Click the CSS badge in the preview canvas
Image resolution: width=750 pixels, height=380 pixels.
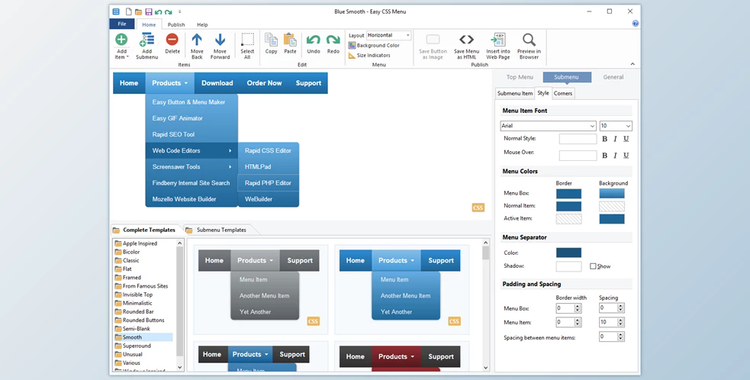coord(478,208)
